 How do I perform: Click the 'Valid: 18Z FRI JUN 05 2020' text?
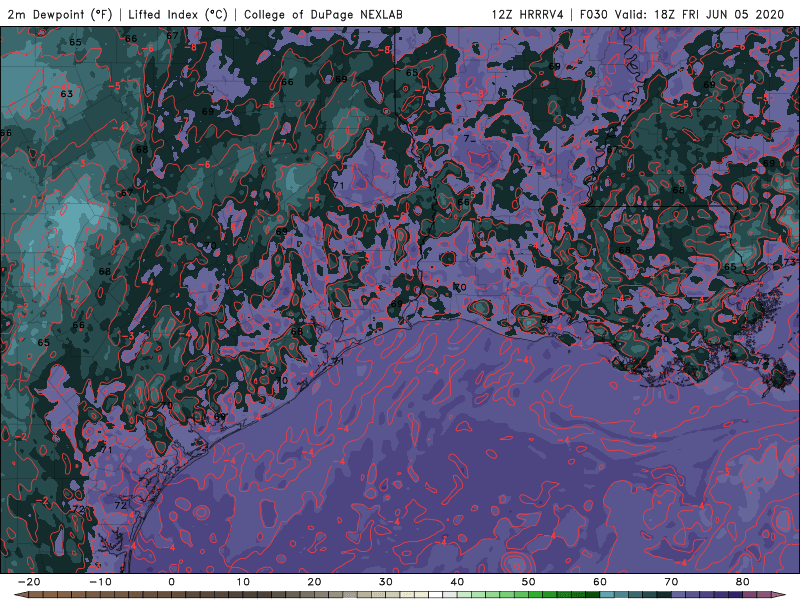[699, 14]
